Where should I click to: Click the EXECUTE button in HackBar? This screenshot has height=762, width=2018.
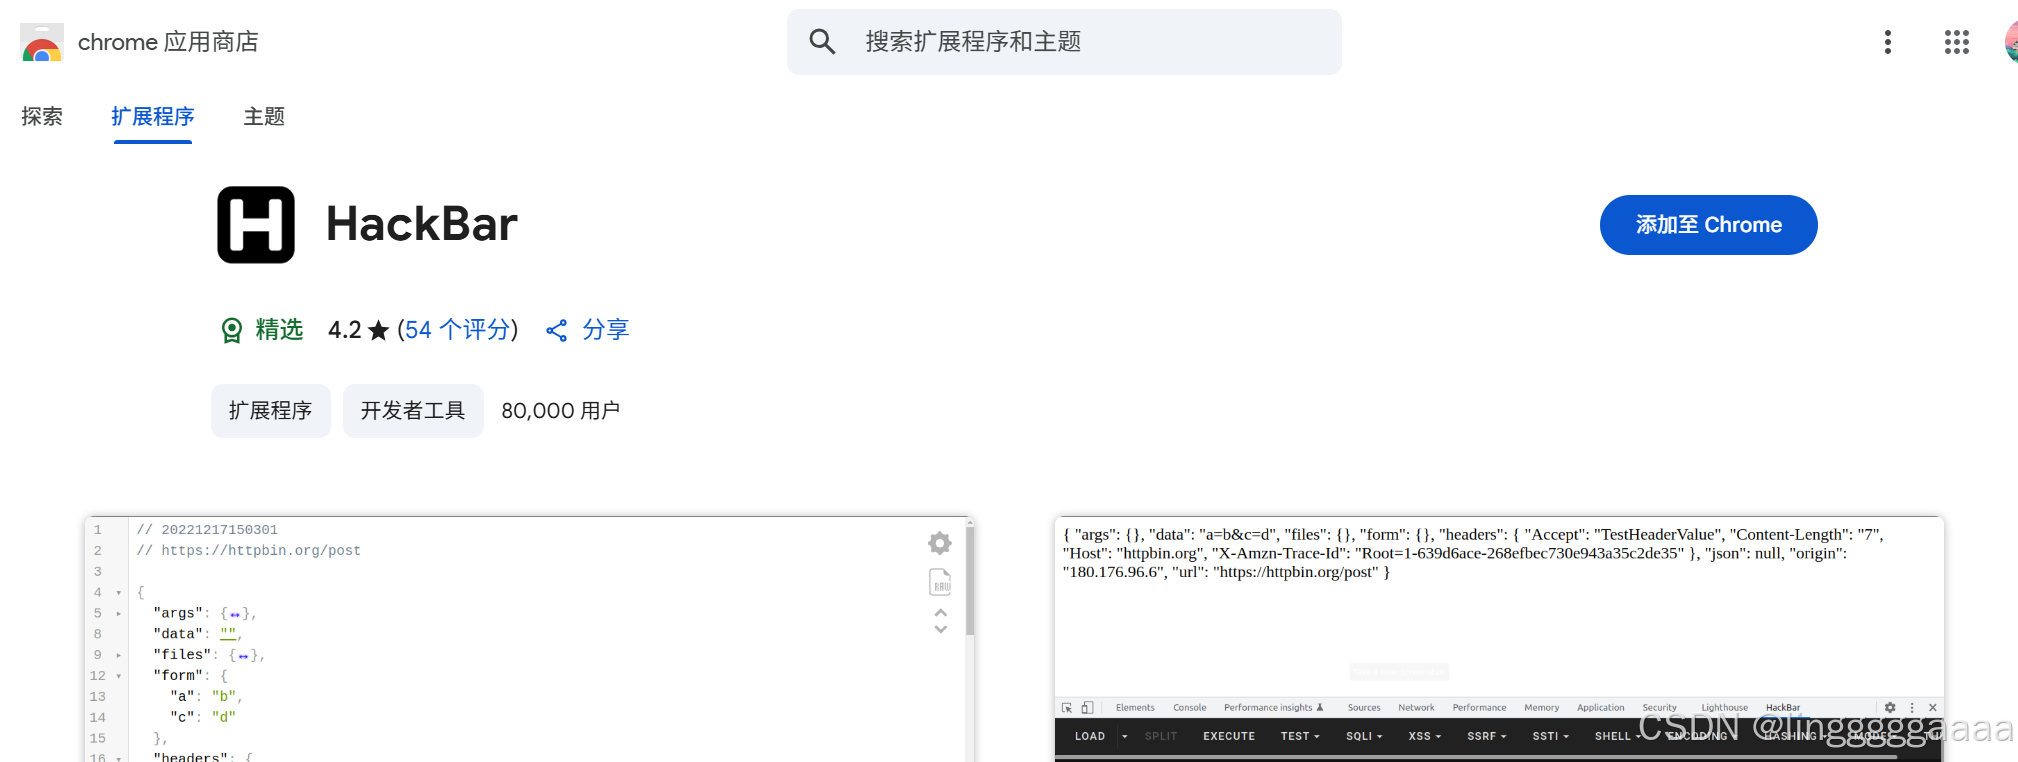[1229, 736]
